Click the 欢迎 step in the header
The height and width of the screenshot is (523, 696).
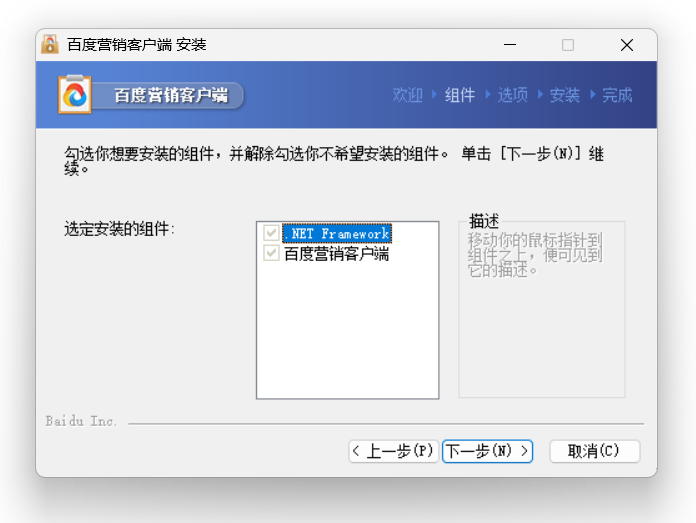tap(407, 95)
